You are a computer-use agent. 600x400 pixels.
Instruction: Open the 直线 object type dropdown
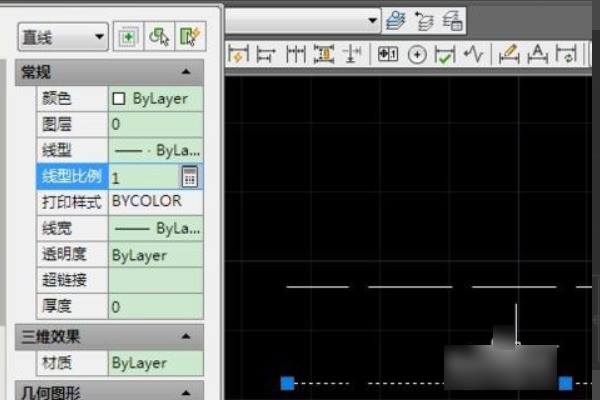62,37
